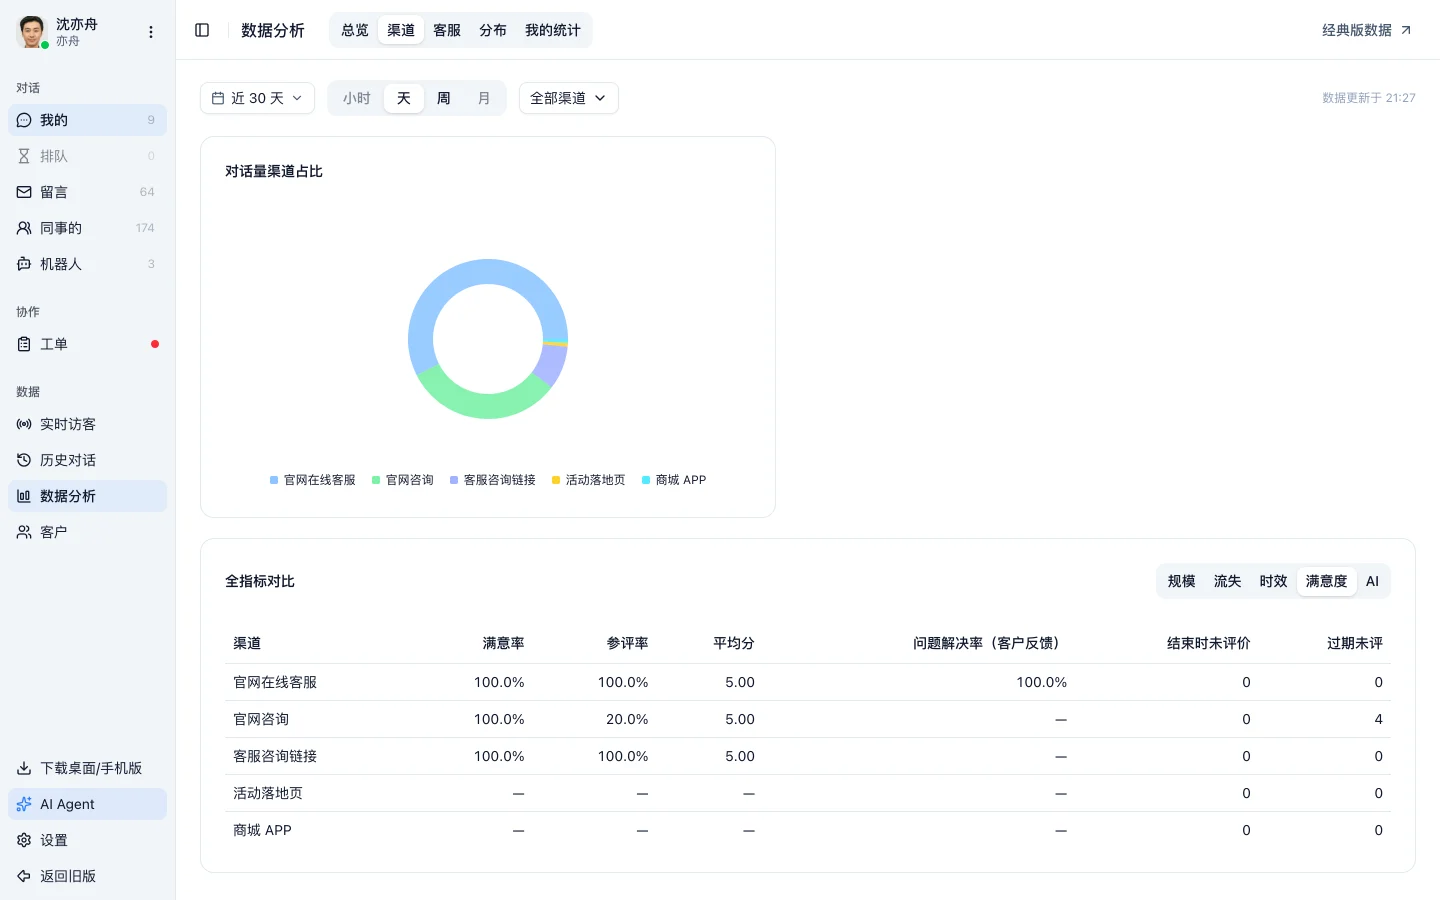This screenshot has height=900, width=1440.
Task: Open 我的 conversations in sidebar
Action: pyautogui.click(x=87, y=120)
